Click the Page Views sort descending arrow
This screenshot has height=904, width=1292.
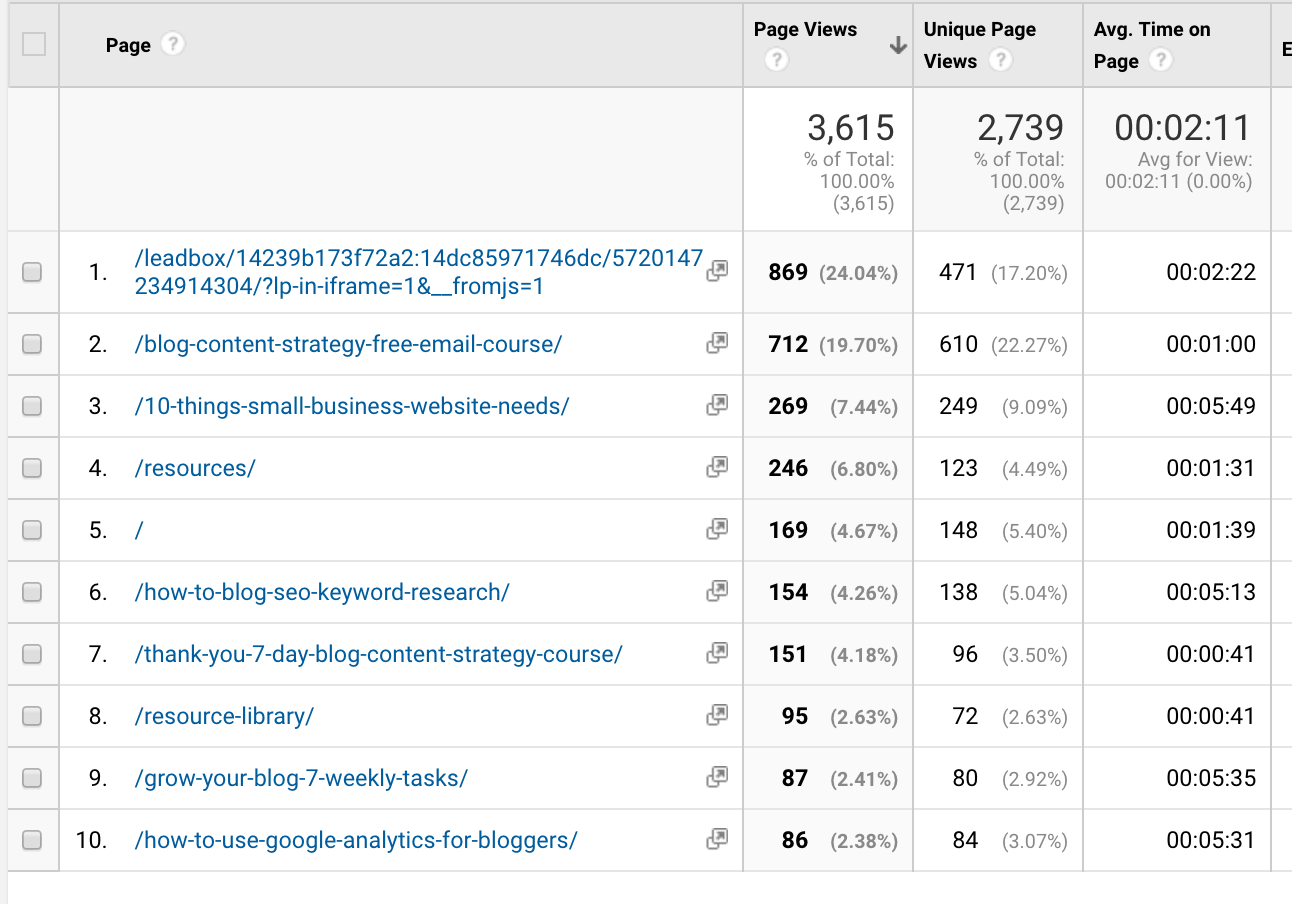point(898,45)
